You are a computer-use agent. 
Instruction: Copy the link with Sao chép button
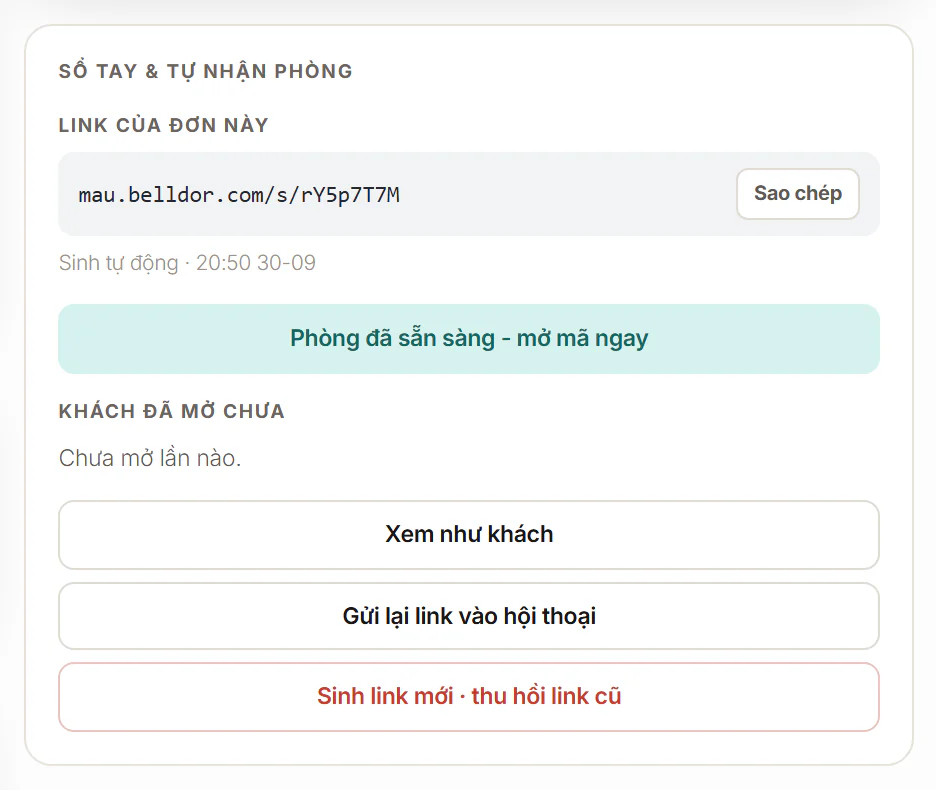click(x=798, y=193)
